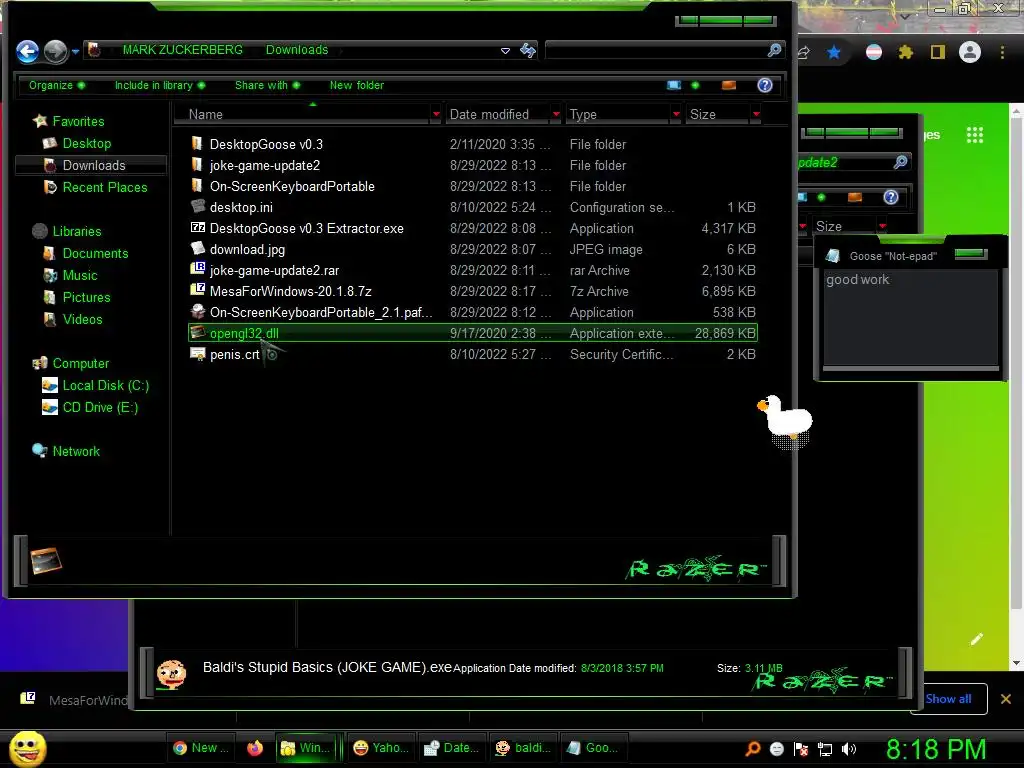
Task: Open Name column filter dropdown
Action: [436, 114]
